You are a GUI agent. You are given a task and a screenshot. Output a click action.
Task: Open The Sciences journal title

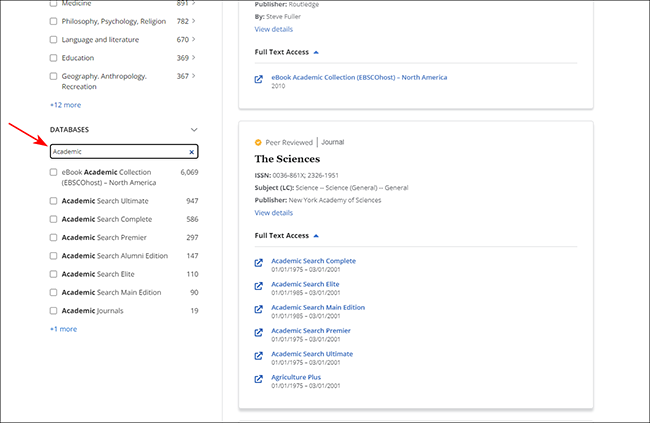coord(287,159)
